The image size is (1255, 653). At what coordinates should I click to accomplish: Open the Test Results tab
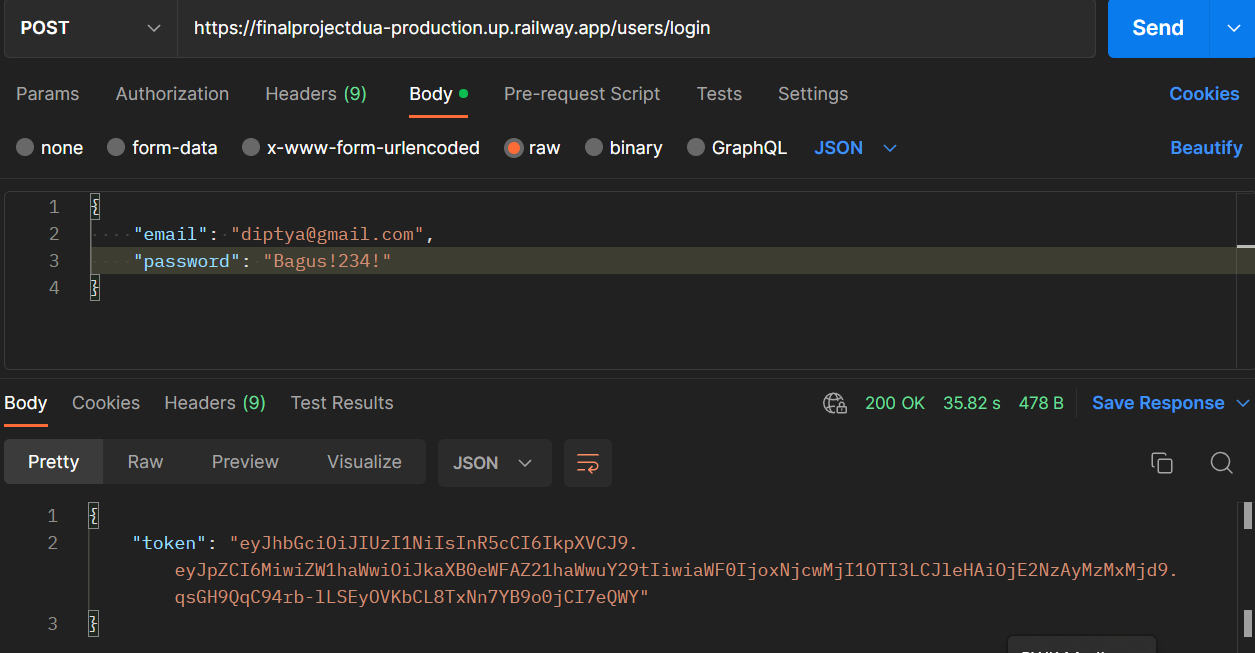(x=341, y=403)
